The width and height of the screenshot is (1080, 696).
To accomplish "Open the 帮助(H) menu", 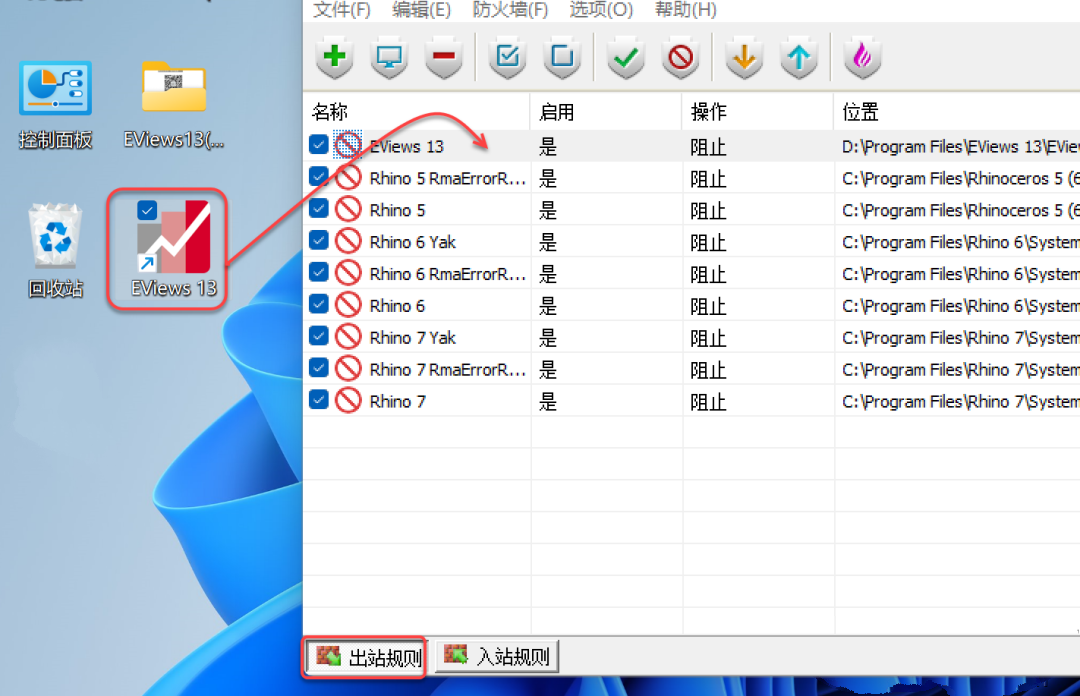I will pos(685,10).
